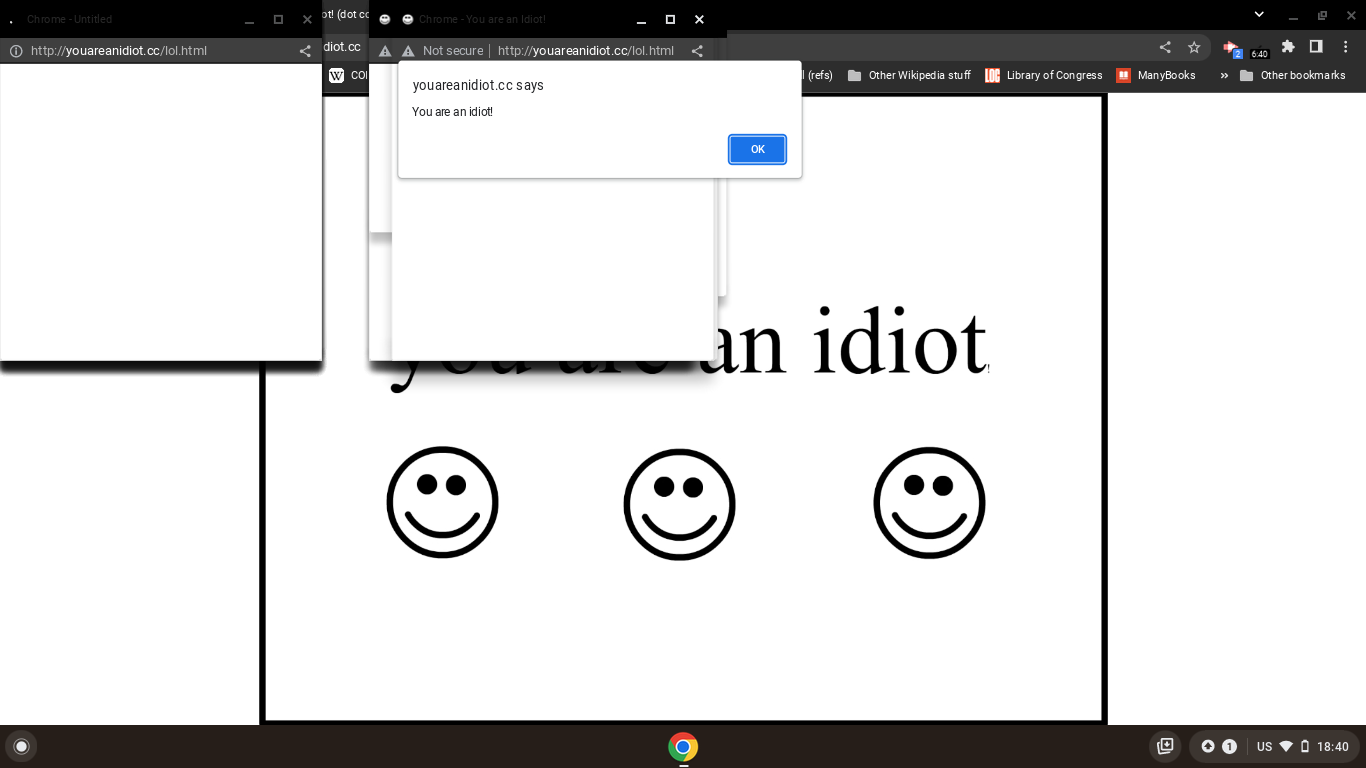Click share icon in main Chrome address bar
Screen dimensions: 1366x768
(x=1165, y=47)
